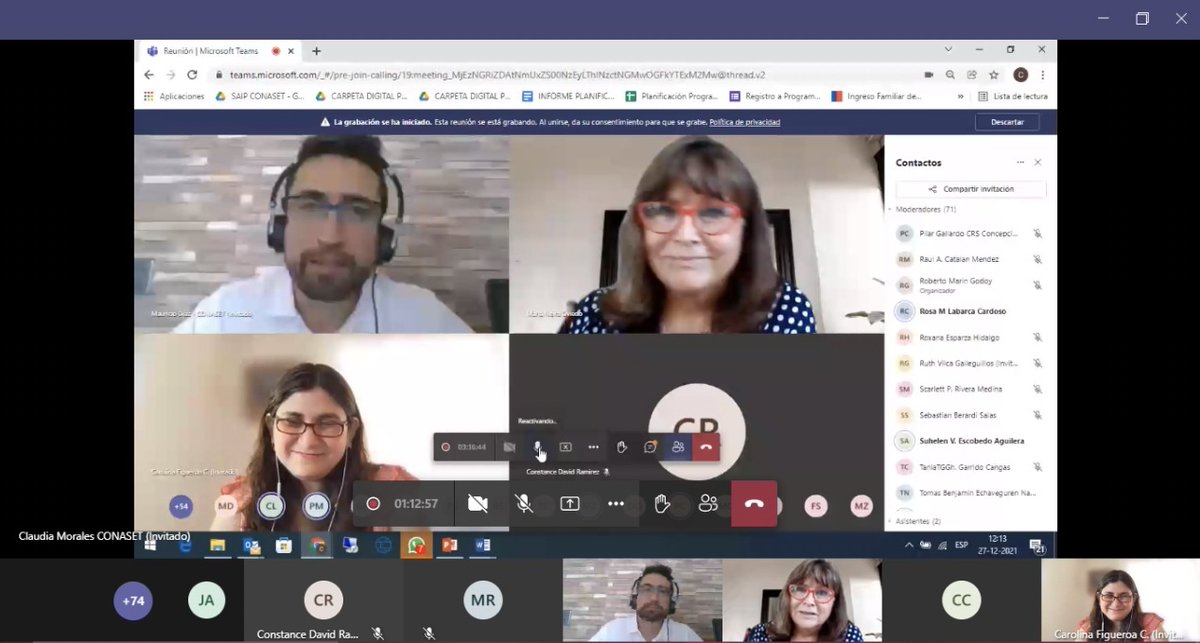
Task: Click the recording indicator beside 01:12:57
Action: tap(373, 504)
